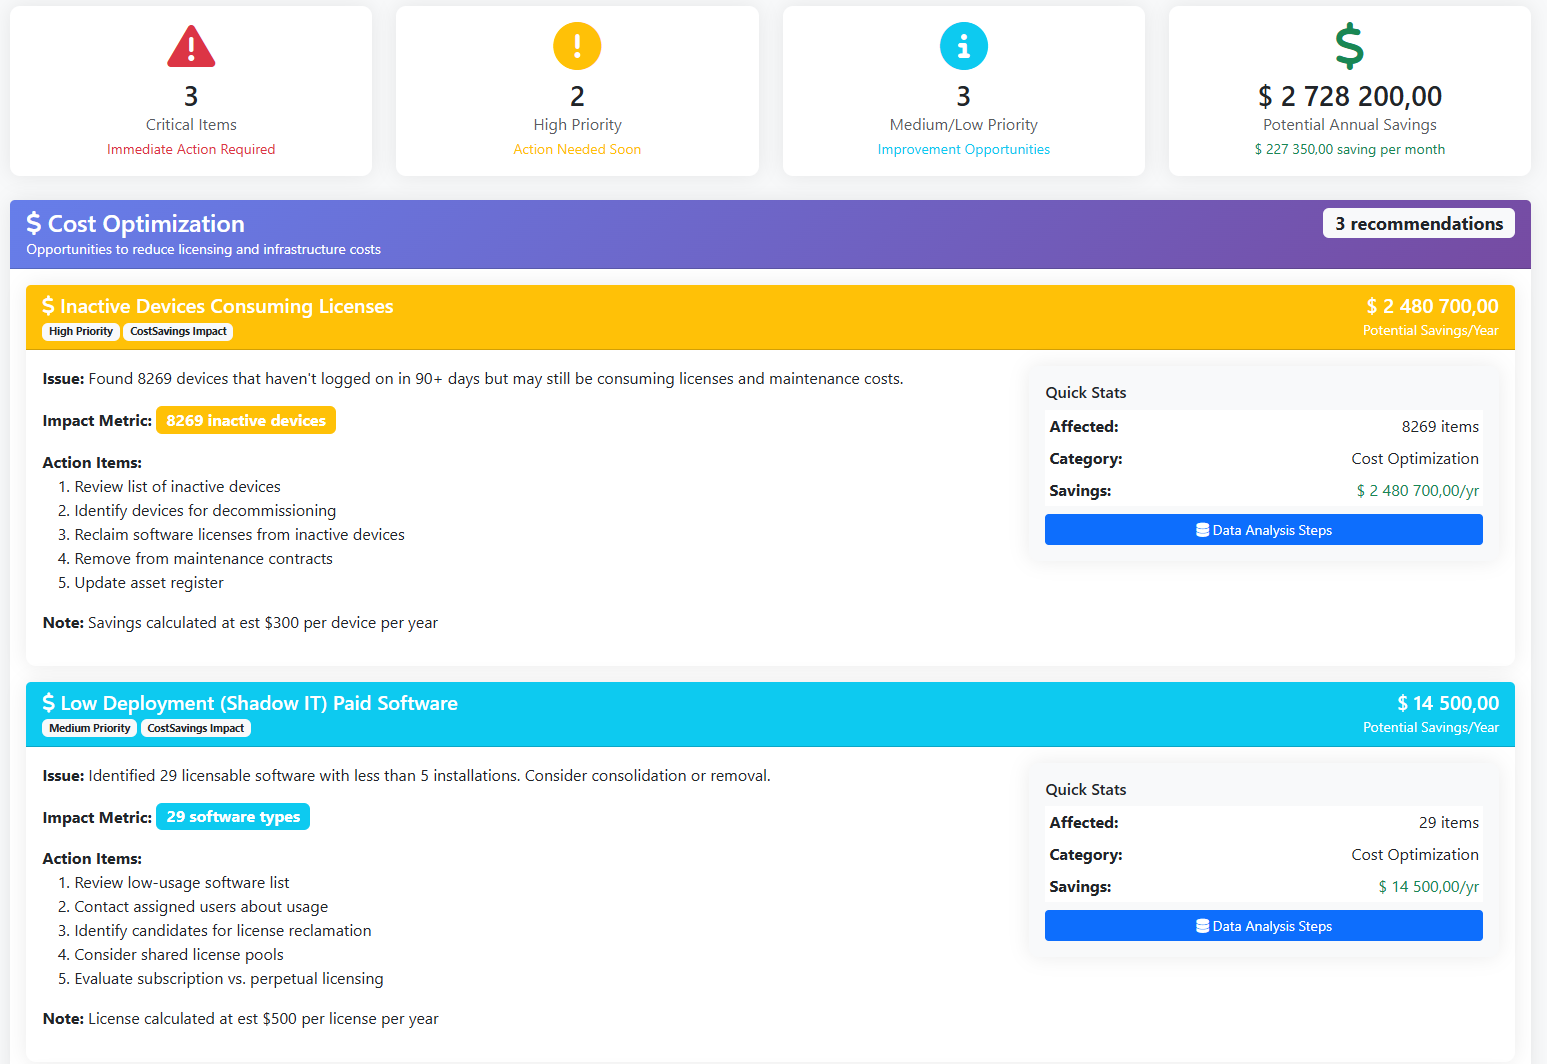
Task: Click $ 2 480 700,00/yr savings value
Action: [x=1417, y=491]
